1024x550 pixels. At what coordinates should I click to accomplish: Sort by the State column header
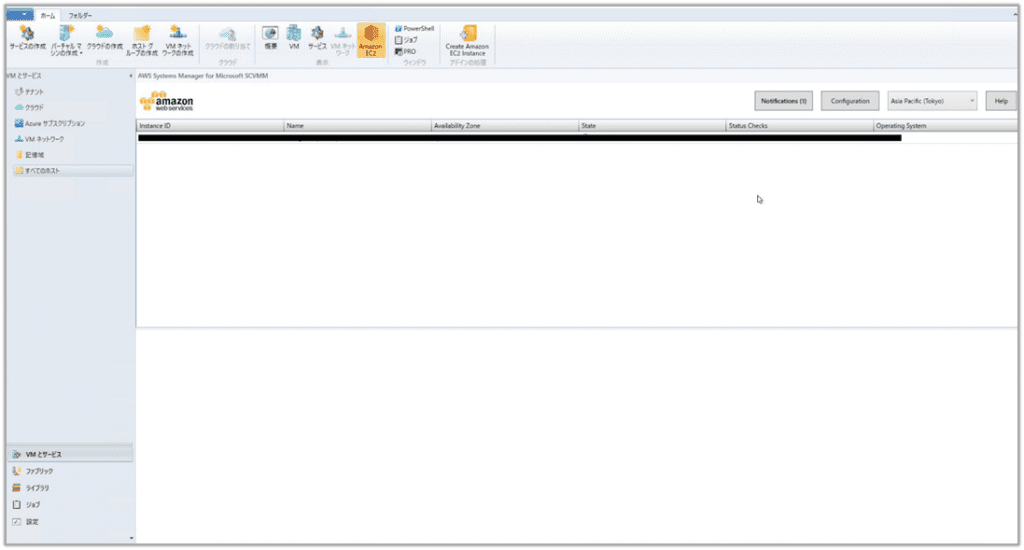coord(652,125)
